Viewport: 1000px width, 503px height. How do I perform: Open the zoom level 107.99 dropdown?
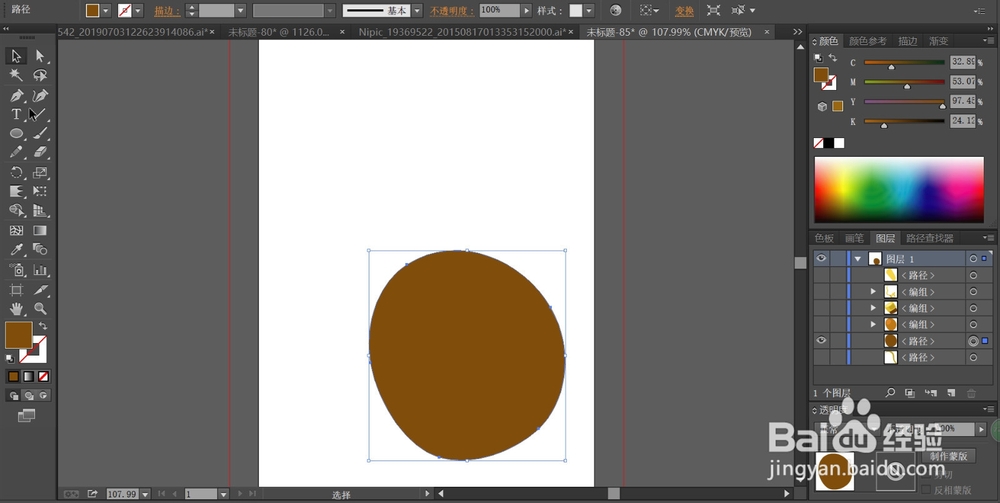(145, 494)
